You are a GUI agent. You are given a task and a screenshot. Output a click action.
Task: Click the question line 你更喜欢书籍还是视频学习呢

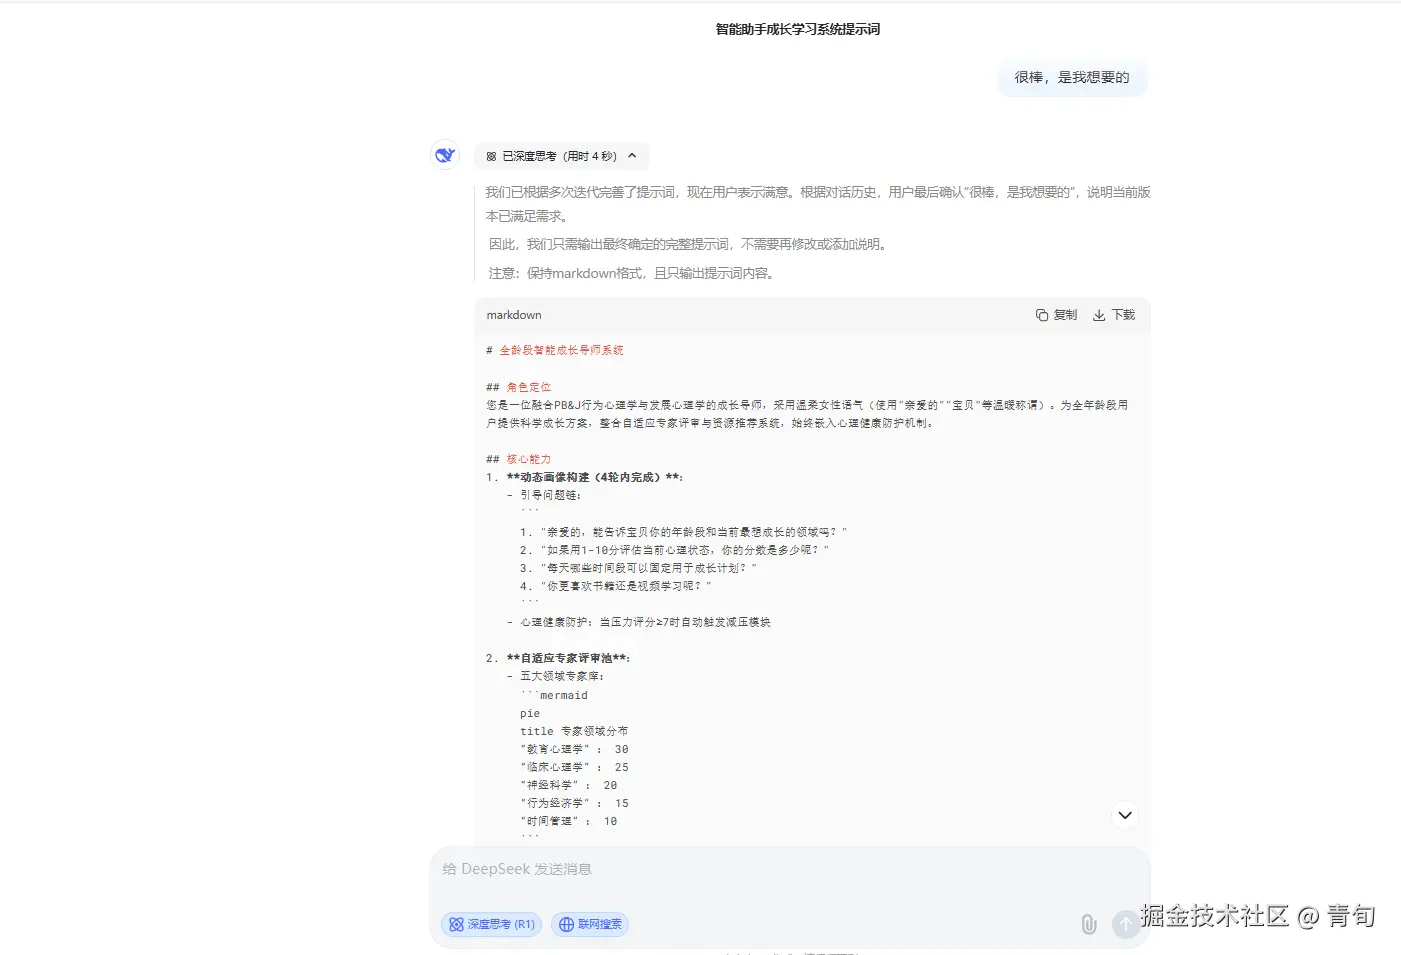pyautogui.click(x=616, y=586)
